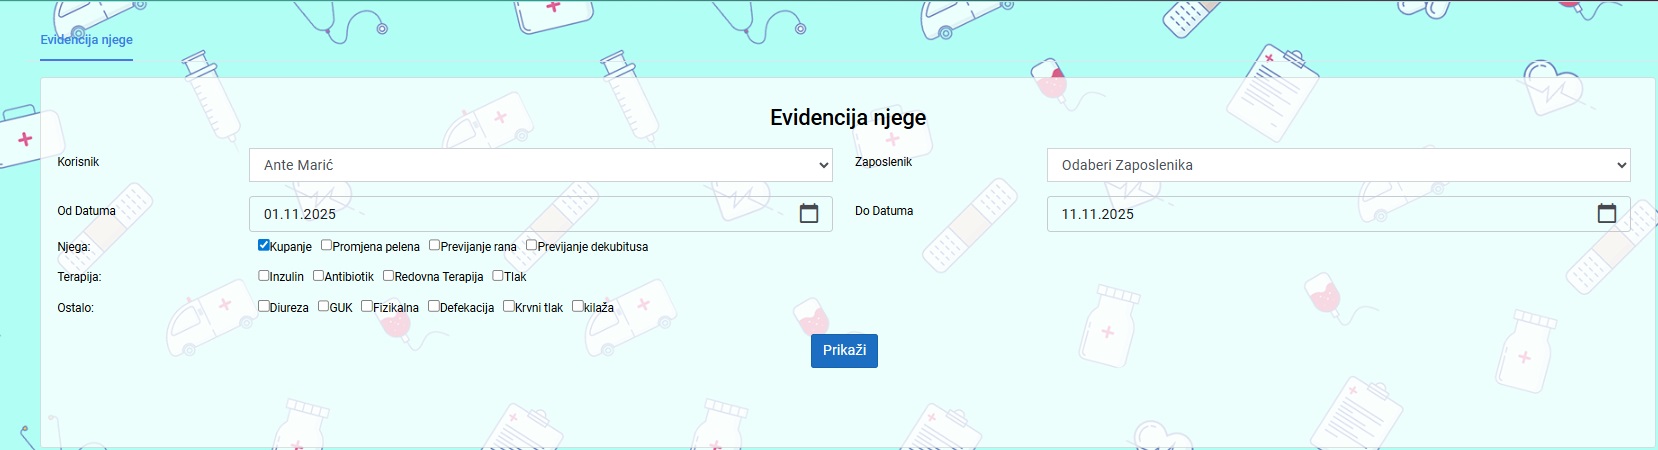Open calendar picker for Do Datuma field
The height and width of the screenshot is (450, 1658).
point(1607,214)
